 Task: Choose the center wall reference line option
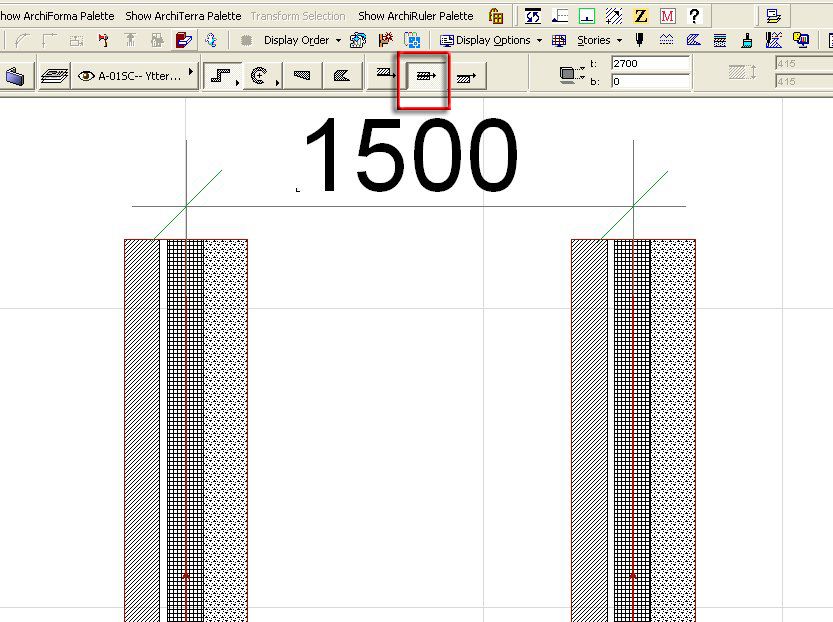pyautogui.click(x=426, y=76)
